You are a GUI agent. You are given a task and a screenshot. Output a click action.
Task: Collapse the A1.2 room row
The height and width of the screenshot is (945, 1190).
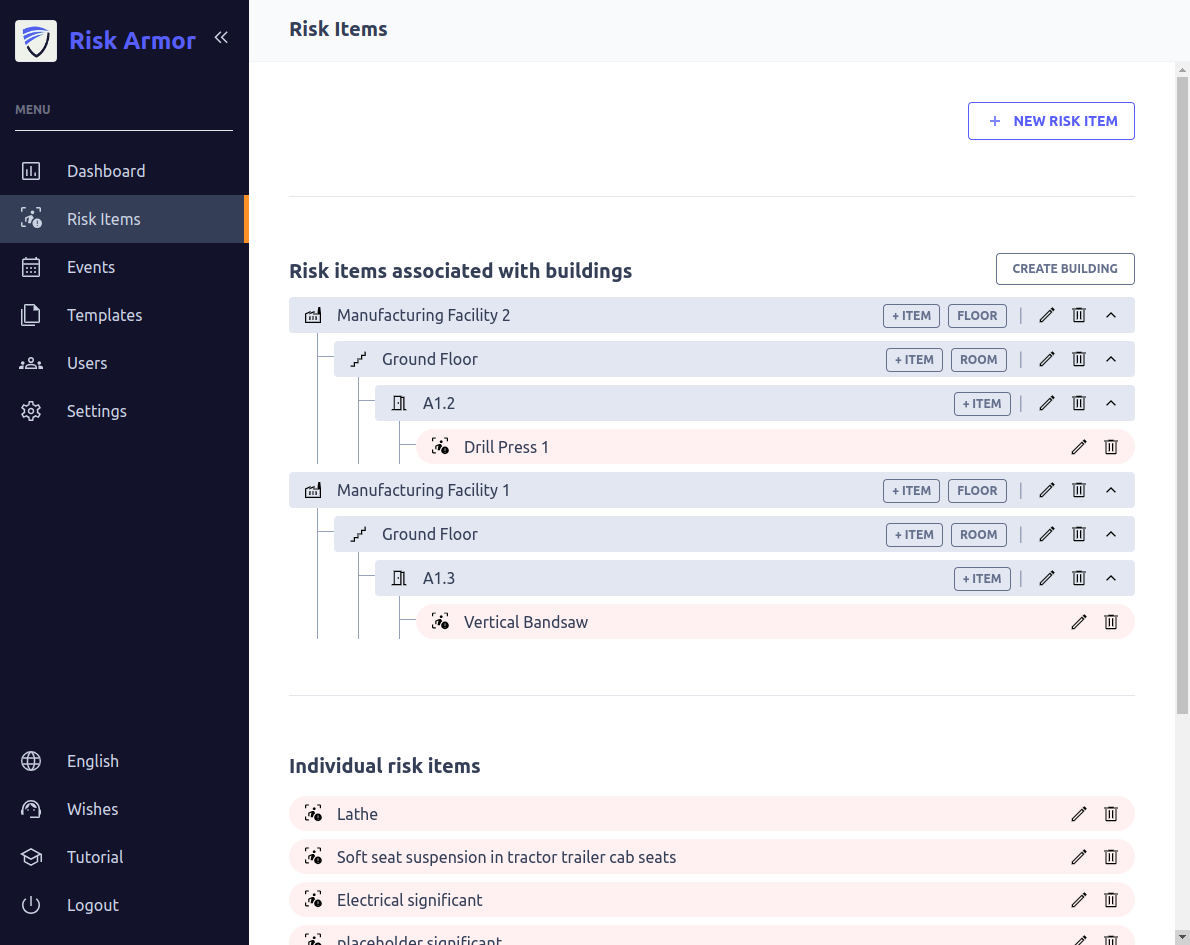(x=1110, y=403)
